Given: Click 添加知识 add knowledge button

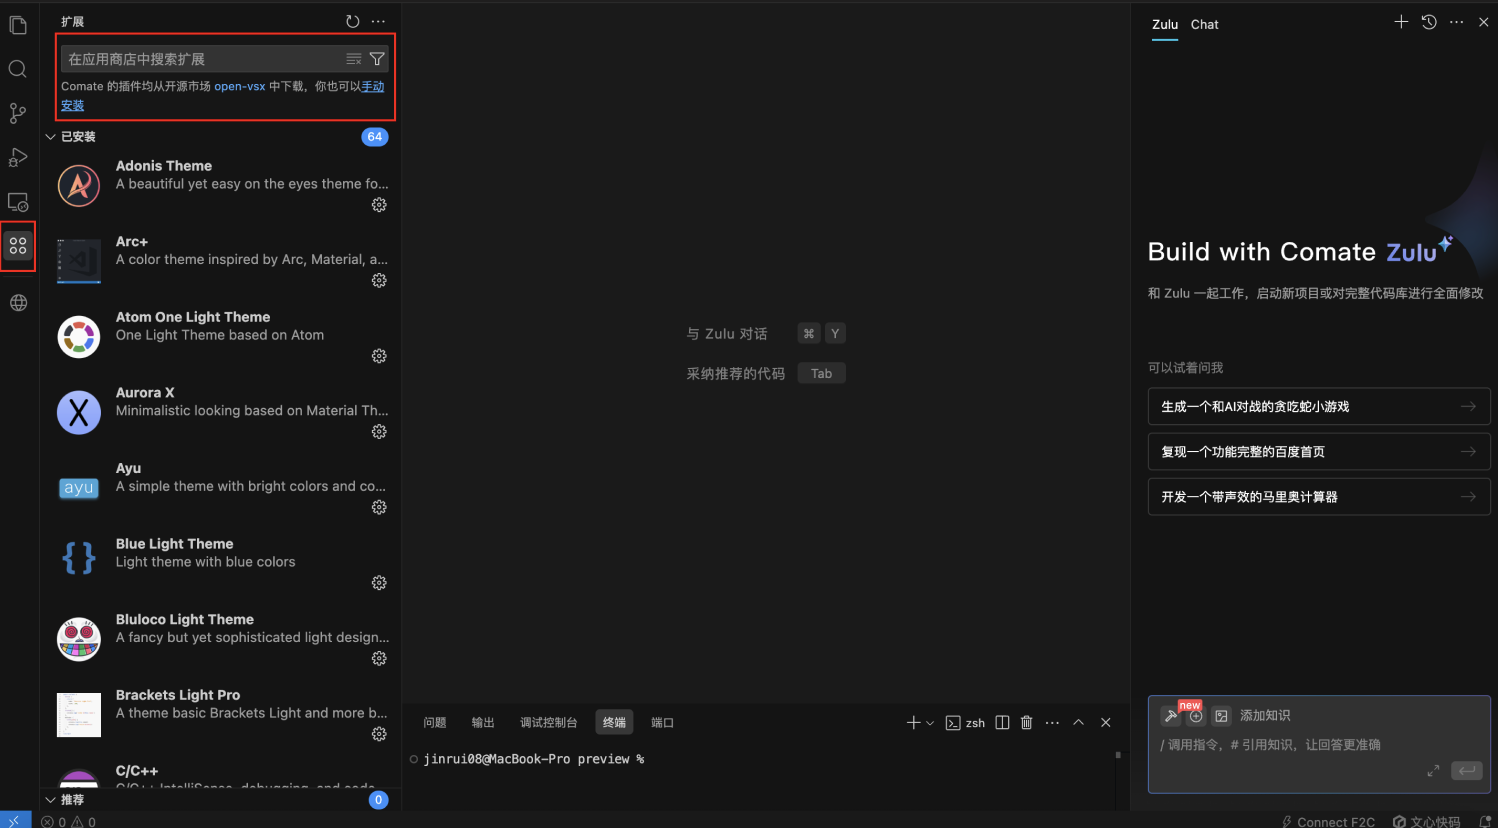Looking at the screenshot, I should (1265, 716).
